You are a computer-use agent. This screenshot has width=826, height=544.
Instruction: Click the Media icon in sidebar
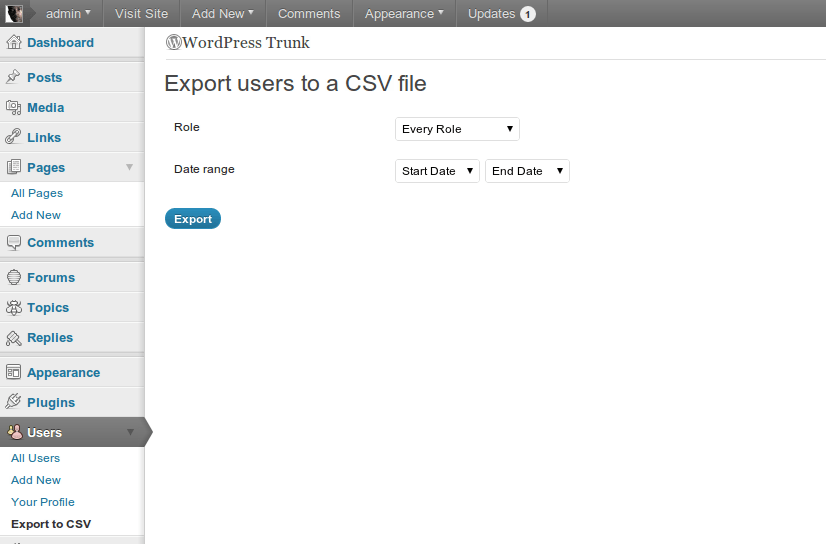[14, 108]
